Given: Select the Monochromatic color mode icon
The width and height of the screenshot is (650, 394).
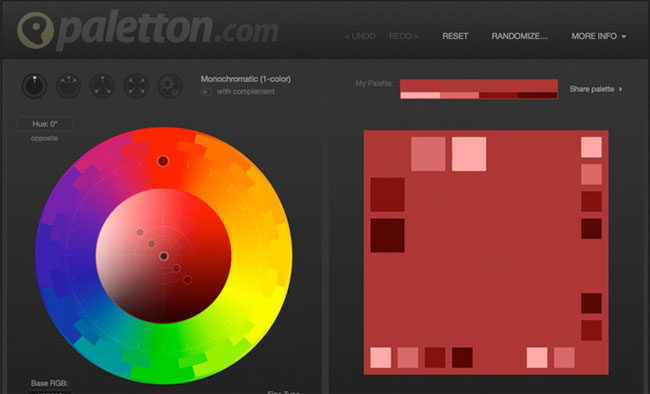Looking at the screenshot, I should coord(34,86).
